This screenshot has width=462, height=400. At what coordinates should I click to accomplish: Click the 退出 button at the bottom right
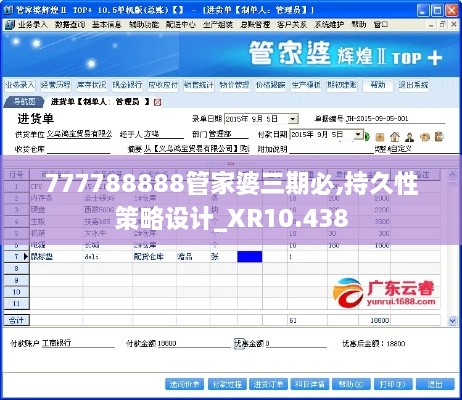click(435, 384)
